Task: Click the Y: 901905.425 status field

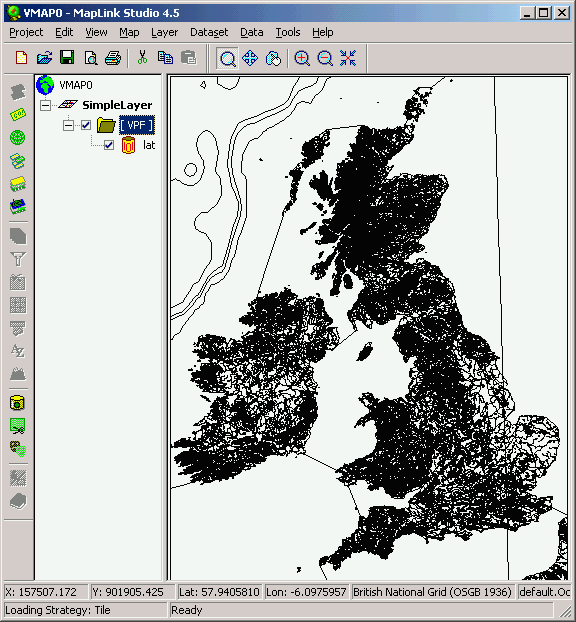Action: tap(132, 592)
